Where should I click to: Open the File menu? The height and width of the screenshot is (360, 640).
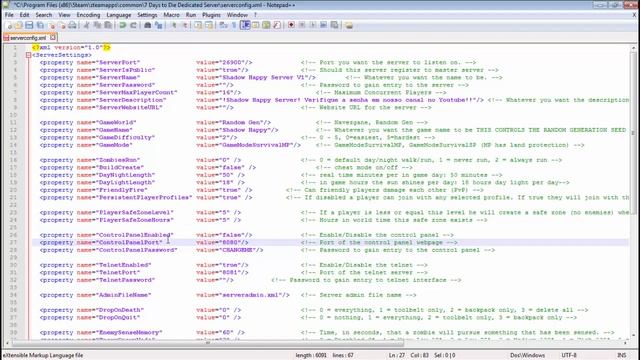9,15
